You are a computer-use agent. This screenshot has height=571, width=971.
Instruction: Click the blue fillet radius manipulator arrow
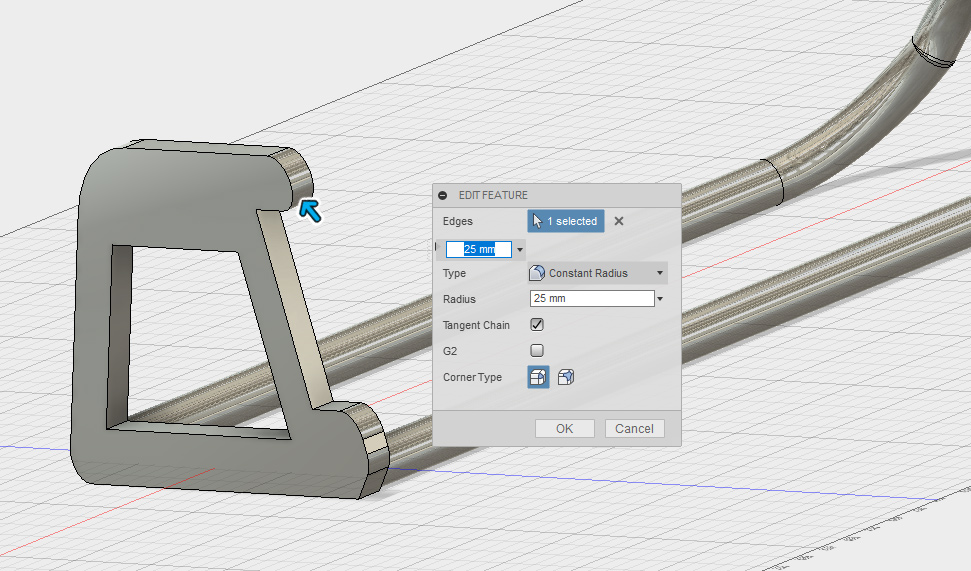click(311, 210)
